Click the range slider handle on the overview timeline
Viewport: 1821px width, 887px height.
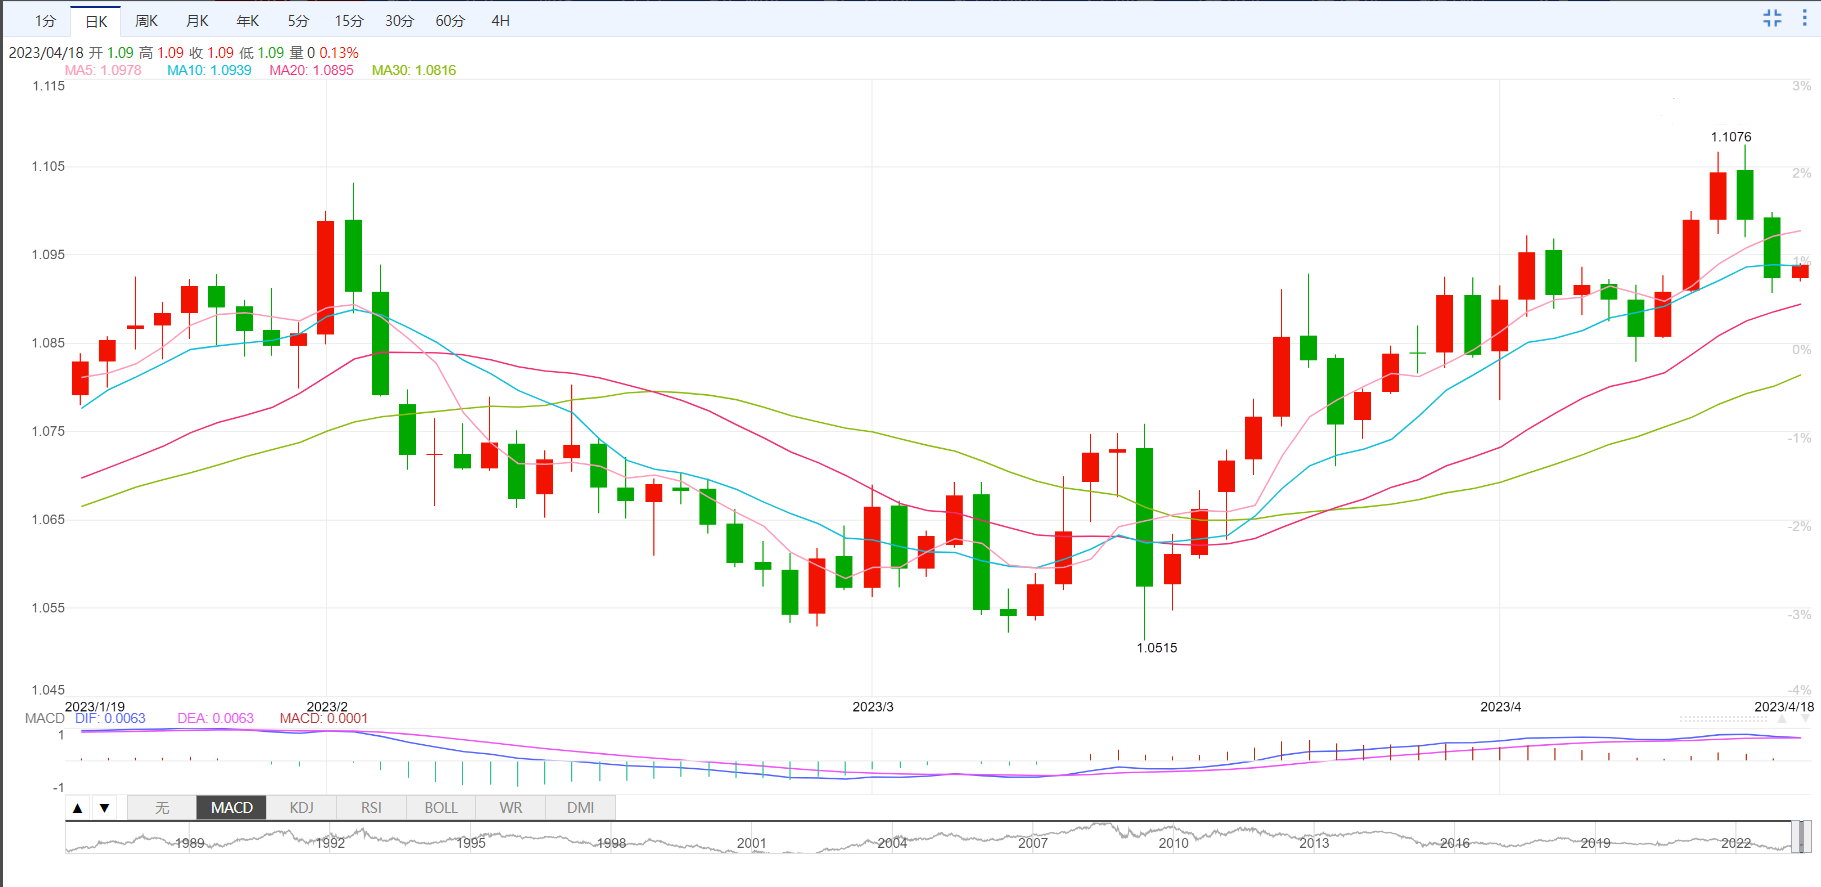(1801, 837)
